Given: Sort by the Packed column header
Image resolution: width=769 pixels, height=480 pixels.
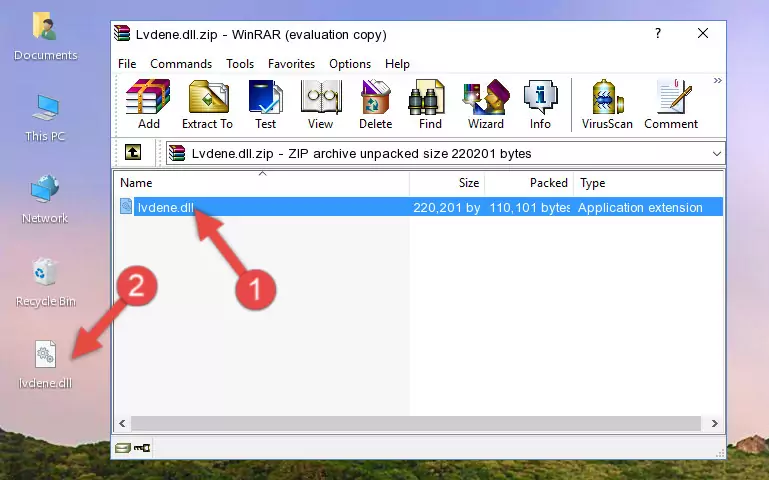Looking at the screenshot, I should (529, 183).
